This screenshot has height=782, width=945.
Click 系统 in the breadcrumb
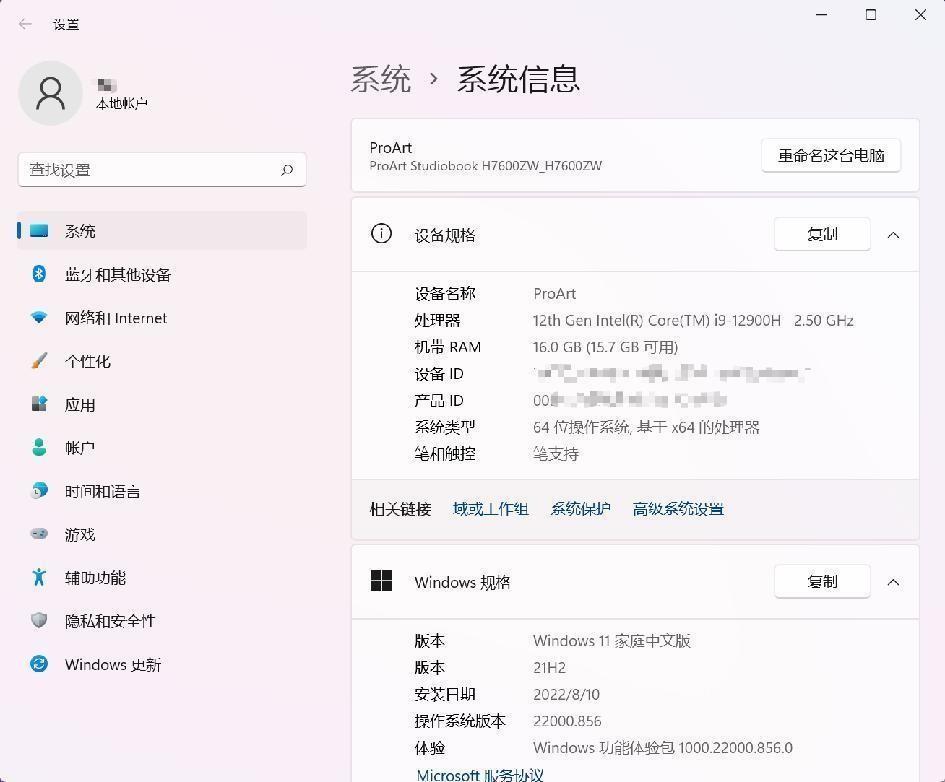[x=381, y=79]
